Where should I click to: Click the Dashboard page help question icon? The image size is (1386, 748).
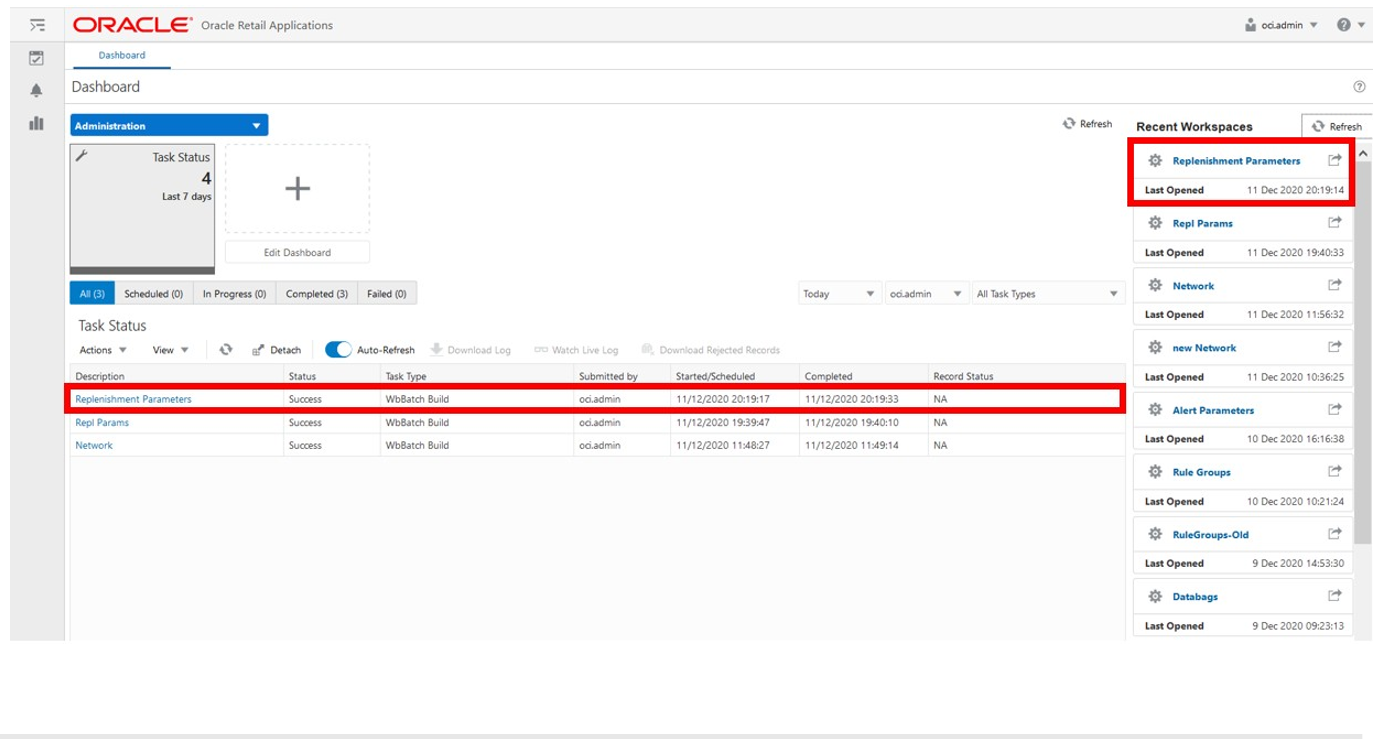pos(1359,87)
